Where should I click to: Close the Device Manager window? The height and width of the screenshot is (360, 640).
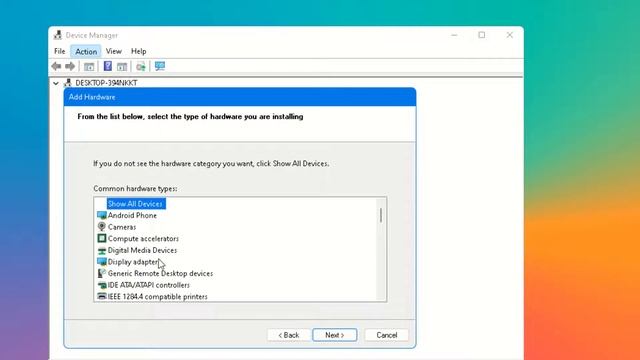coord(510,35)
